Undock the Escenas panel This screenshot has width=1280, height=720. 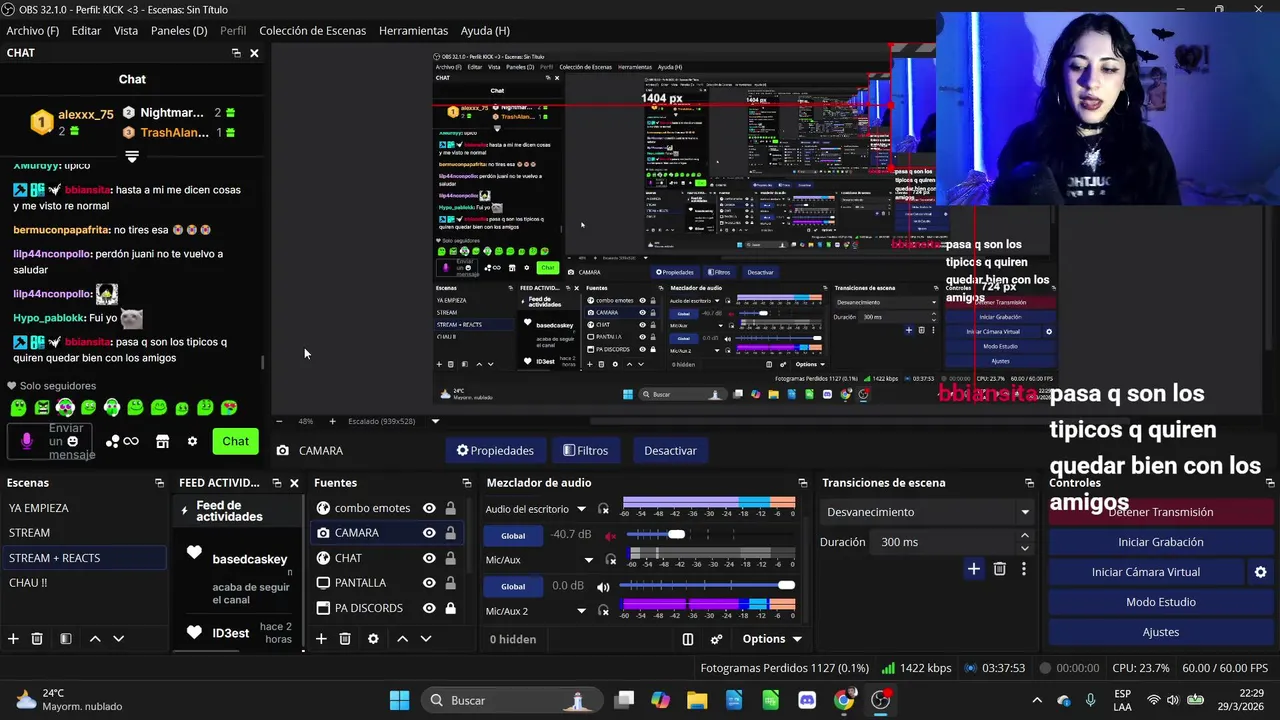click(x=159, y=483)
